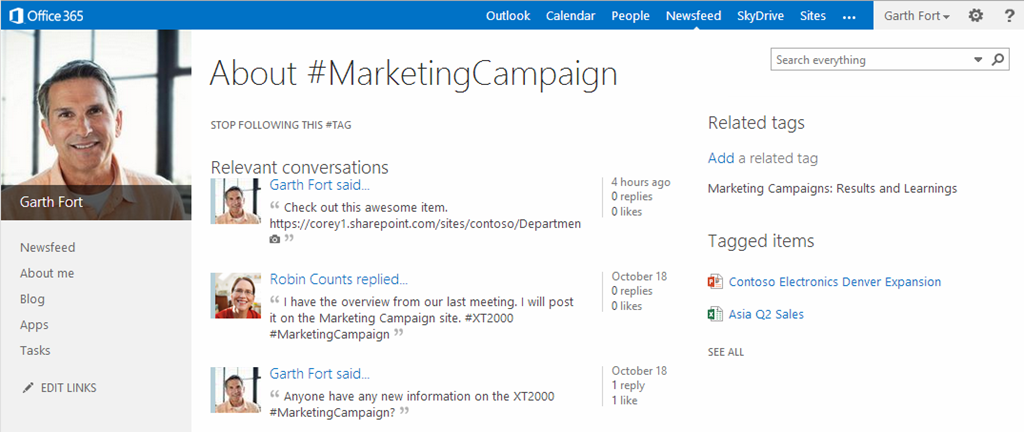
Task: Expand the search scope dropdown arrow
Action: [x=978, y=59]
